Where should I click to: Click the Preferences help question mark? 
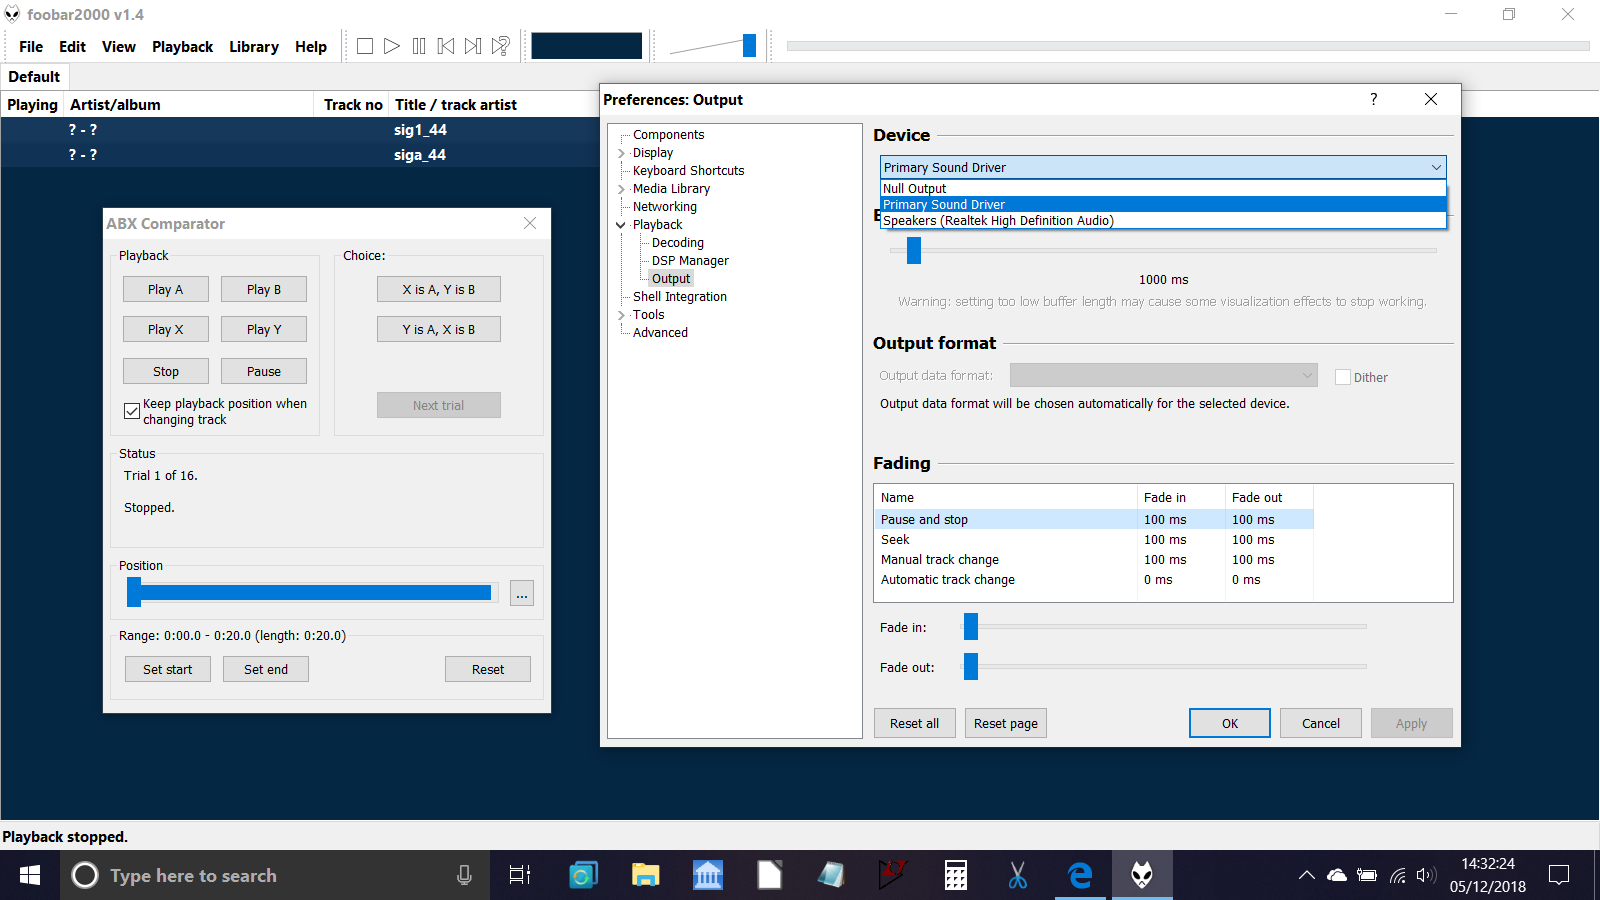[x=1374, y=99]
